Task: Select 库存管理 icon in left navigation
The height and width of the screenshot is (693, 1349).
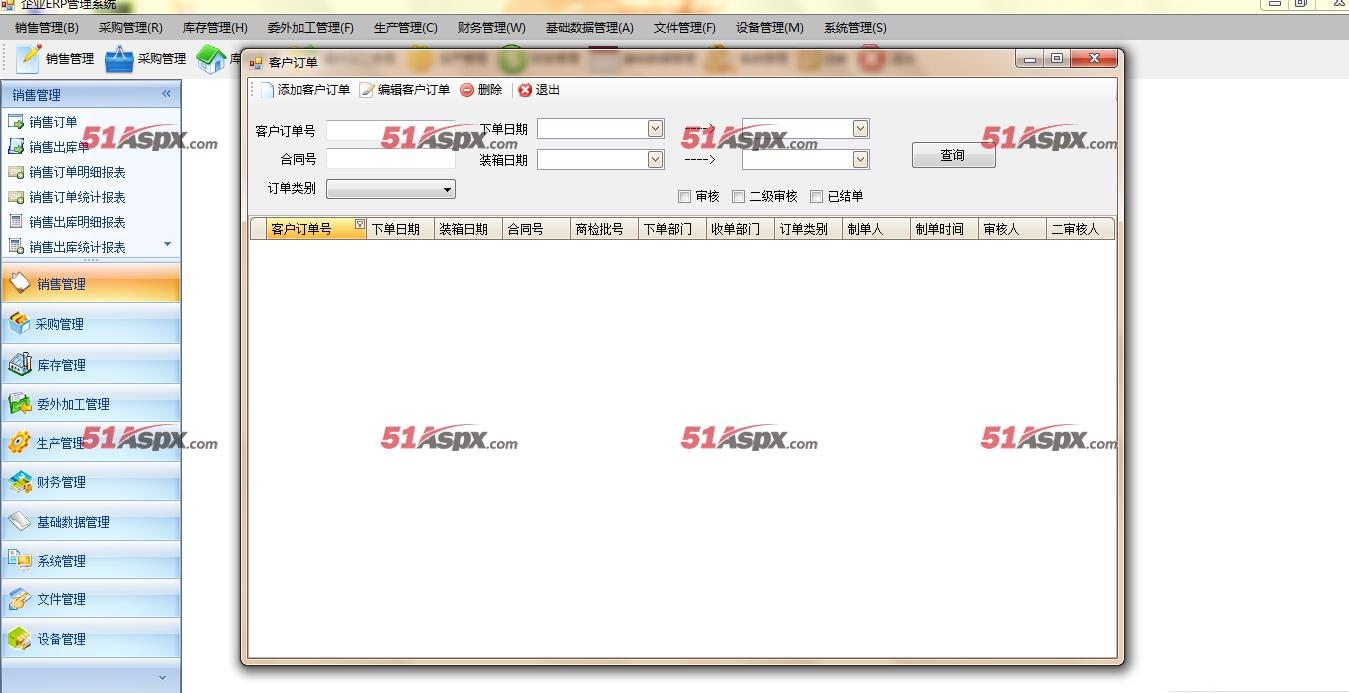Action: pyautogui.click(x=20, y=365)
